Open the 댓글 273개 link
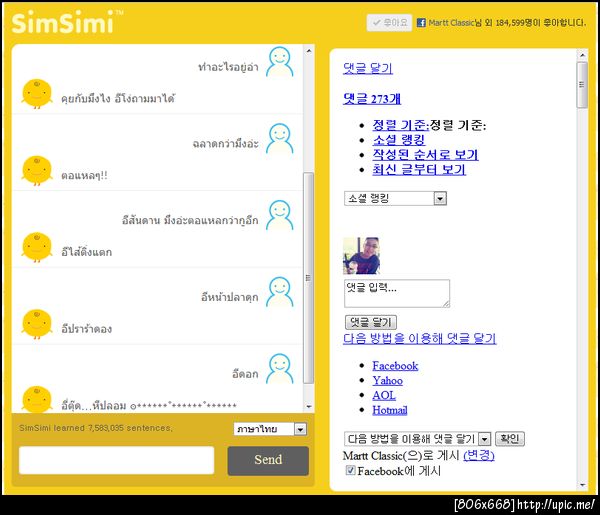Image resolution: width=600 pixels, height=515 pixels. pos(372,99)
